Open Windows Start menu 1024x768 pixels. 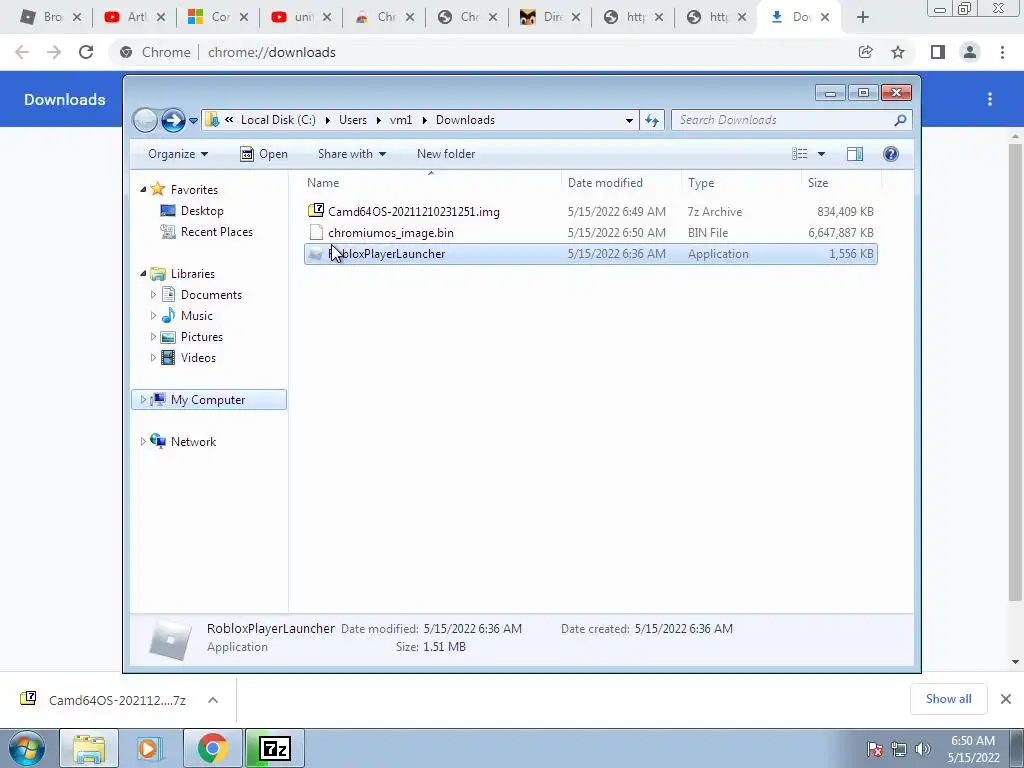pos(27,748)
